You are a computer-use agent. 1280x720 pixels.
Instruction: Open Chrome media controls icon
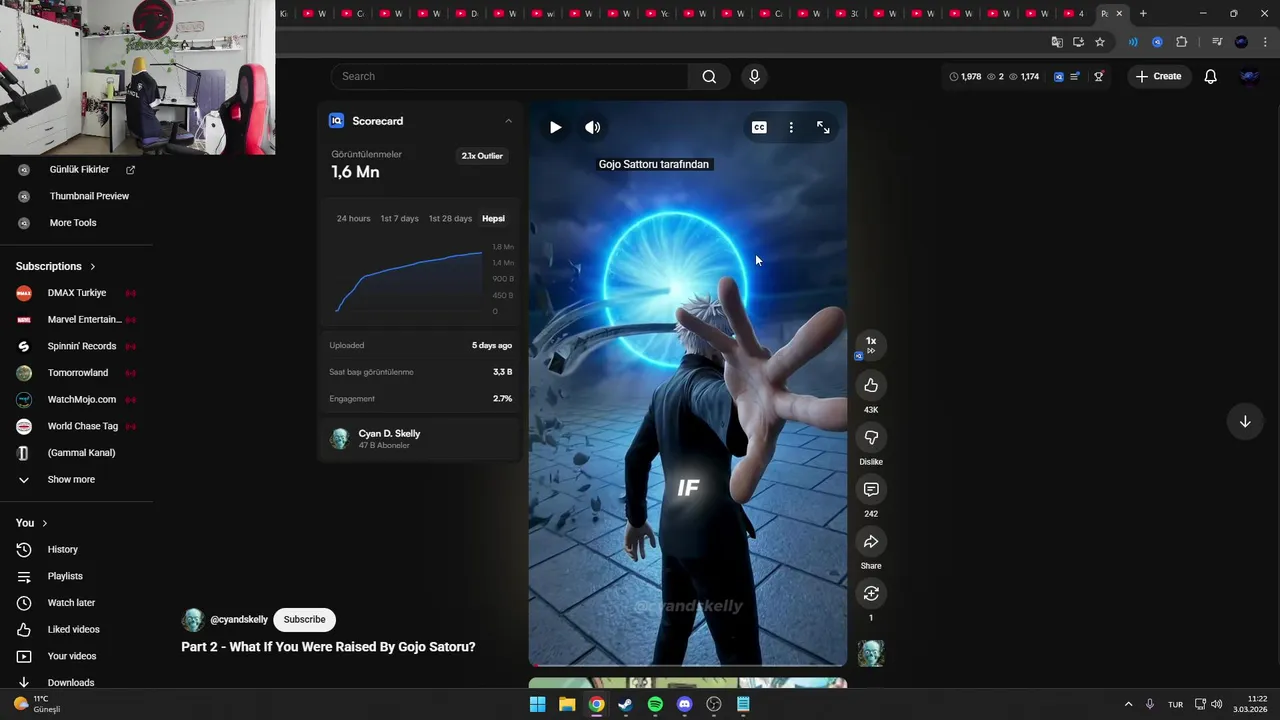click(x=1217, y=42)
